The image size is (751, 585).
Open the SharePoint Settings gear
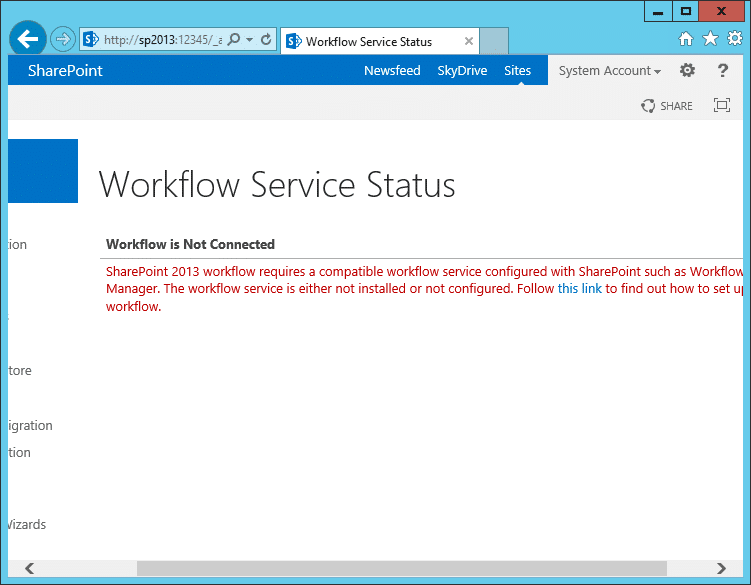pos(687,71)
